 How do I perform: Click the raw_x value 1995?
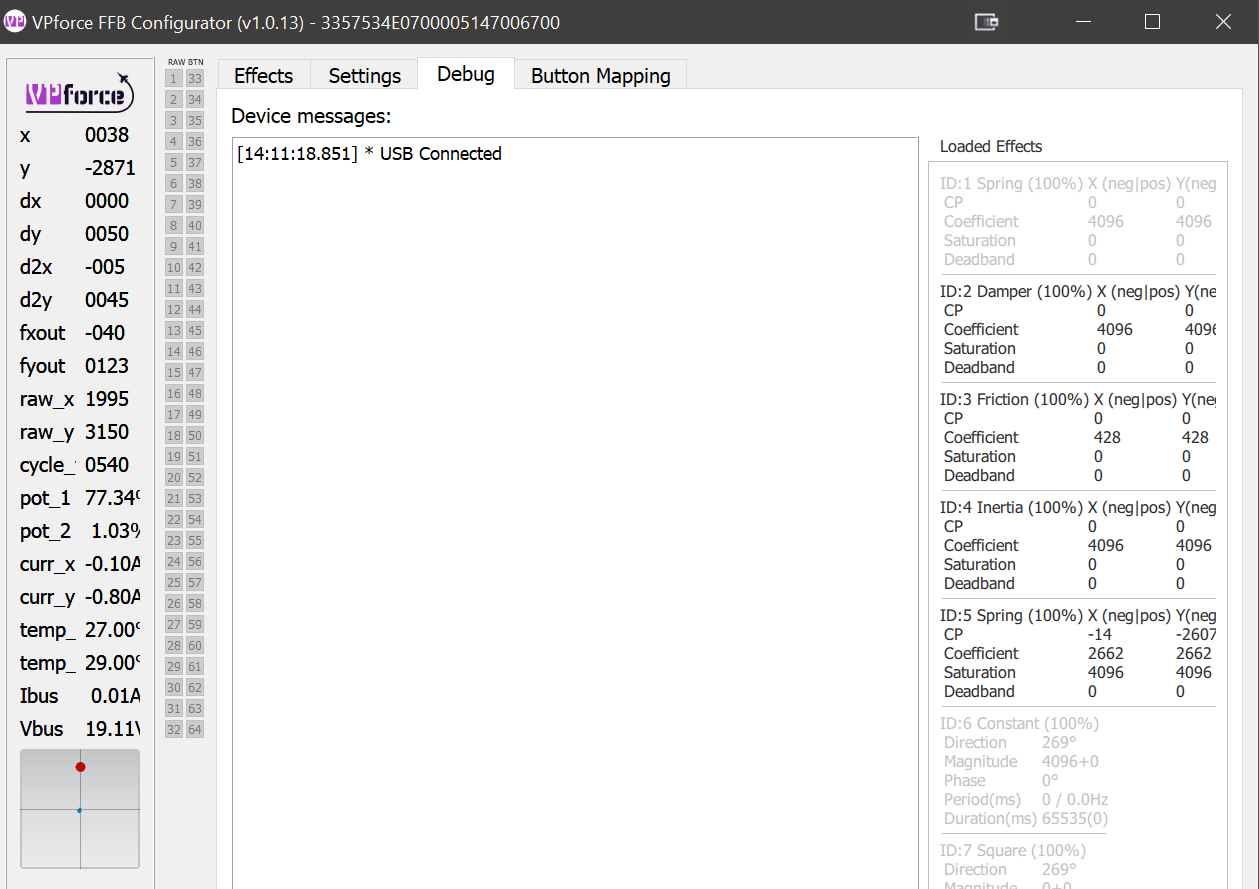(x=107, y=399)
